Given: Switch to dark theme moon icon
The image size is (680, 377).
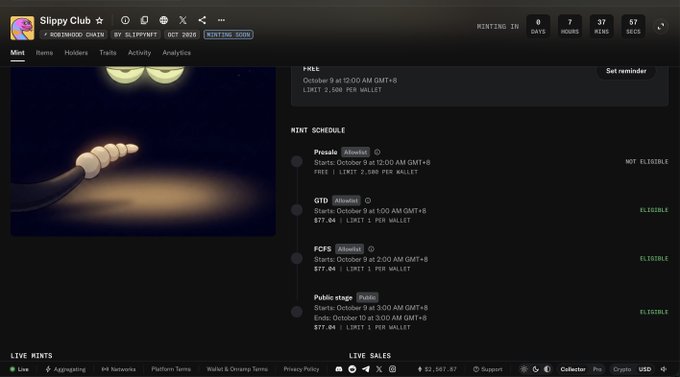Looking at the screenshot, I should point(536,369).
